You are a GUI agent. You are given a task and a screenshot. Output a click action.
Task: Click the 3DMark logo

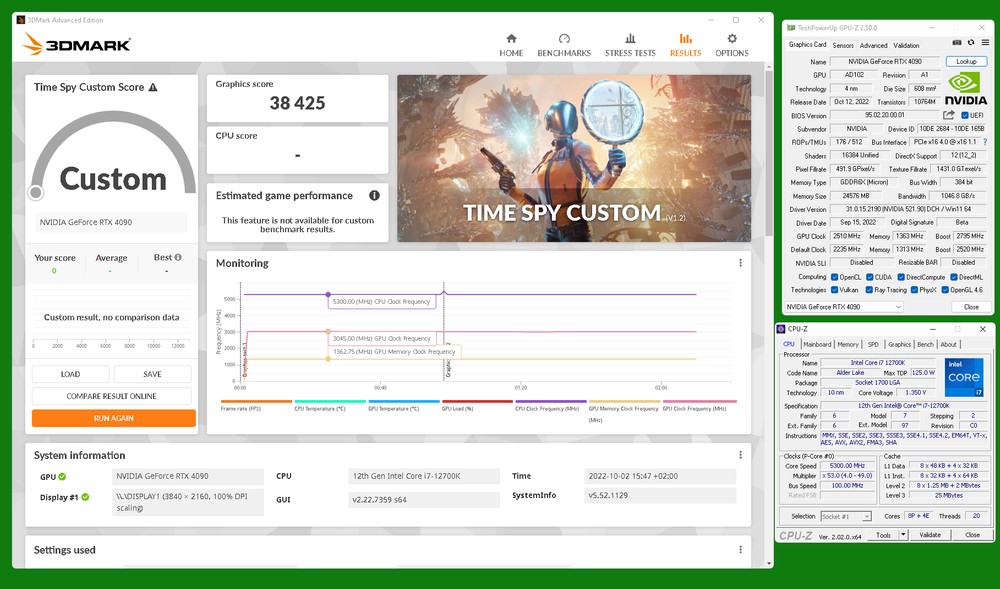pyautogui.click(x=77, y=45)
